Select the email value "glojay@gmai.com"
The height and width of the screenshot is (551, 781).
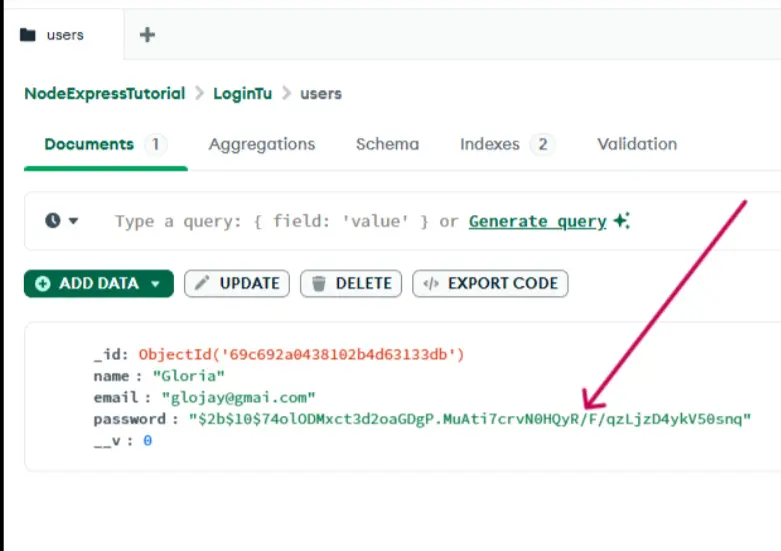[x=238, y=398]
